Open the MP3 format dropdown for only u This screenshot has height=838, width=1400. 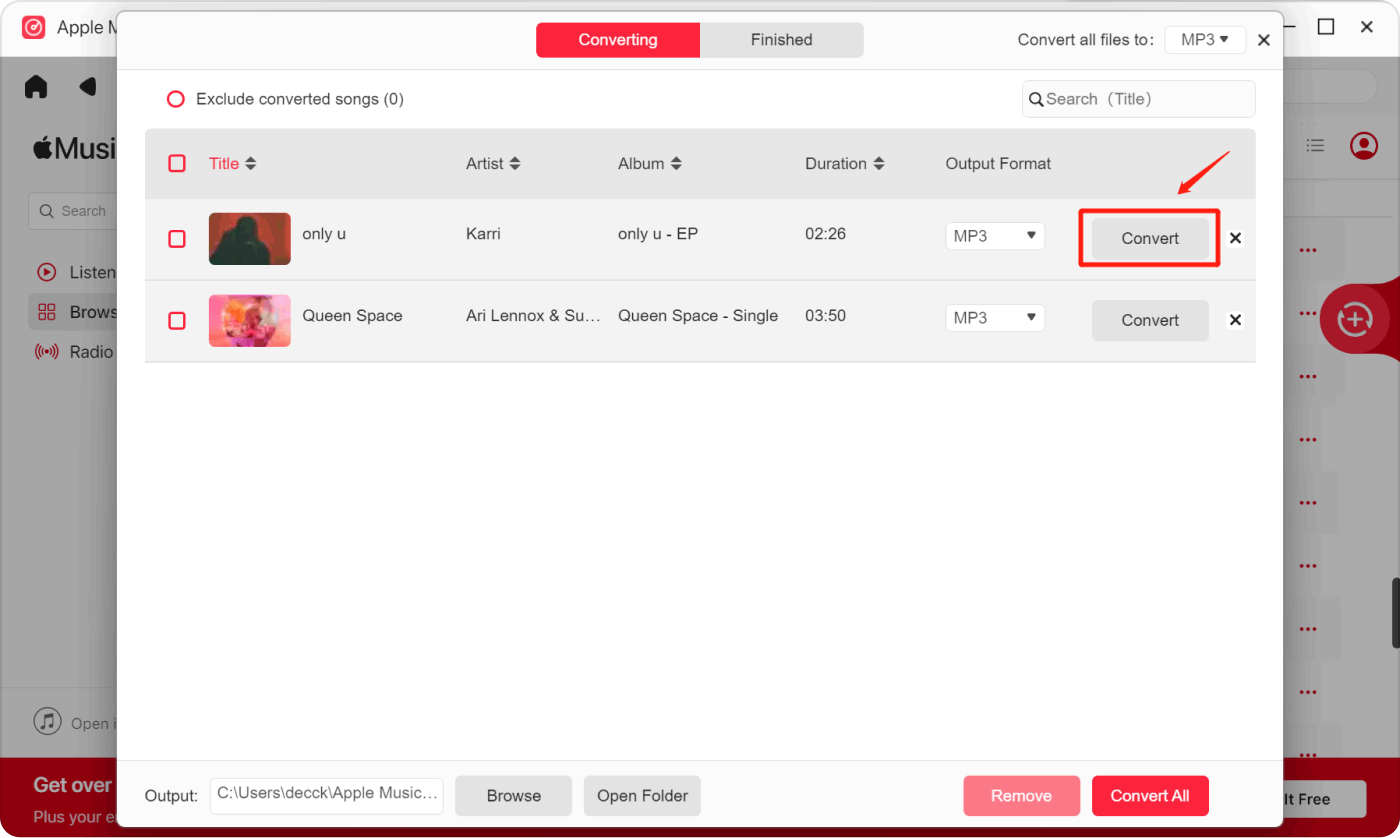995,236
